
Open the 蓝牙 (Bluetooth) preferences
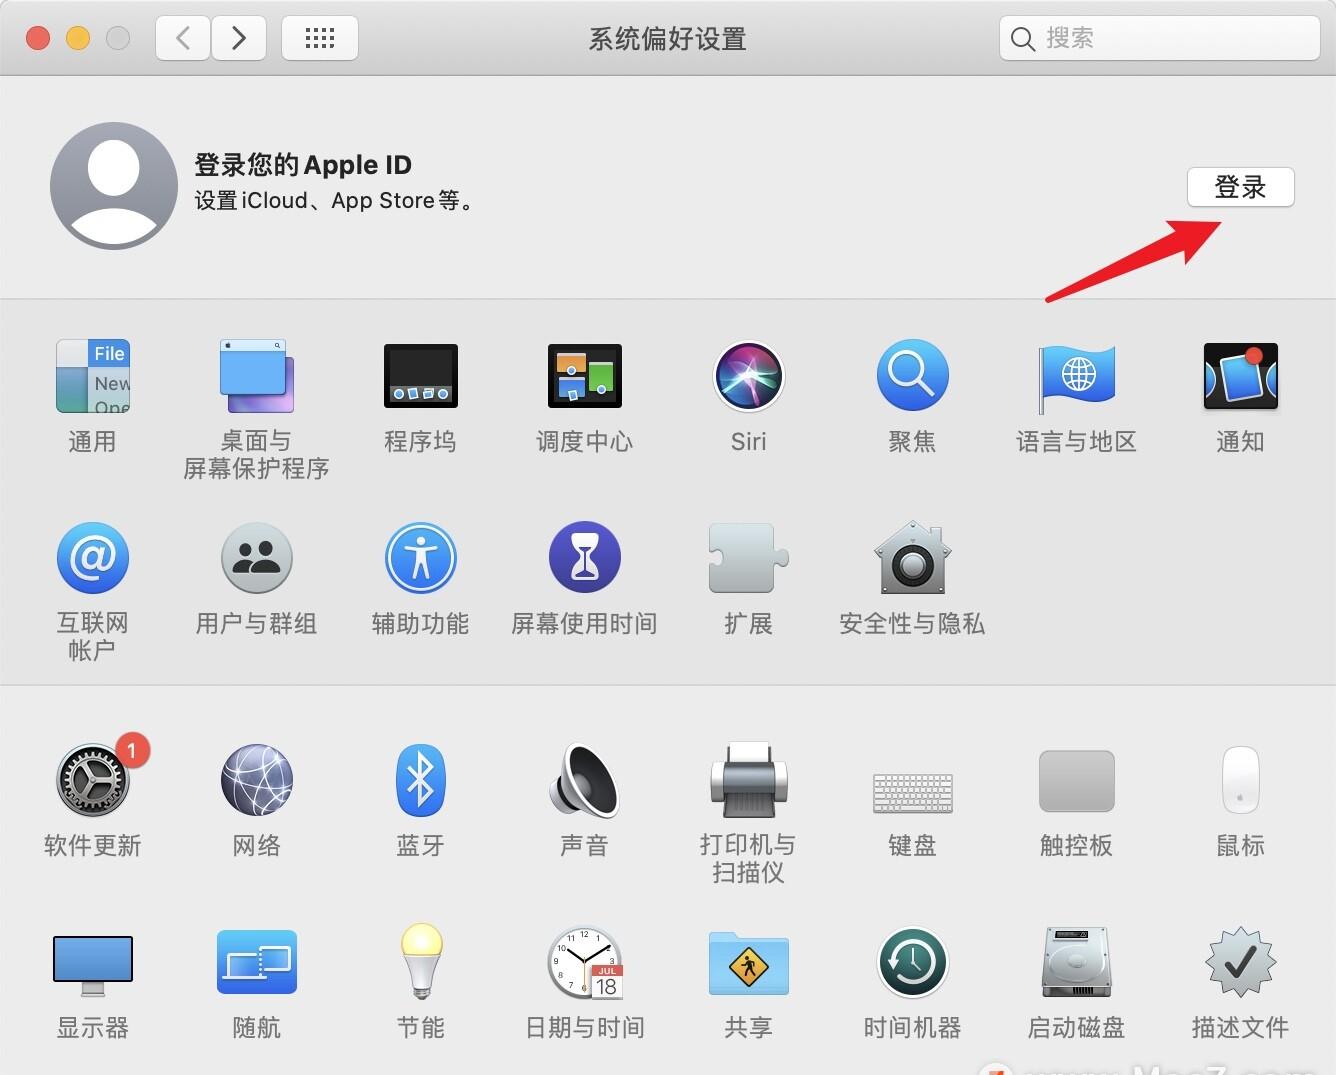(x=420, y=780)
